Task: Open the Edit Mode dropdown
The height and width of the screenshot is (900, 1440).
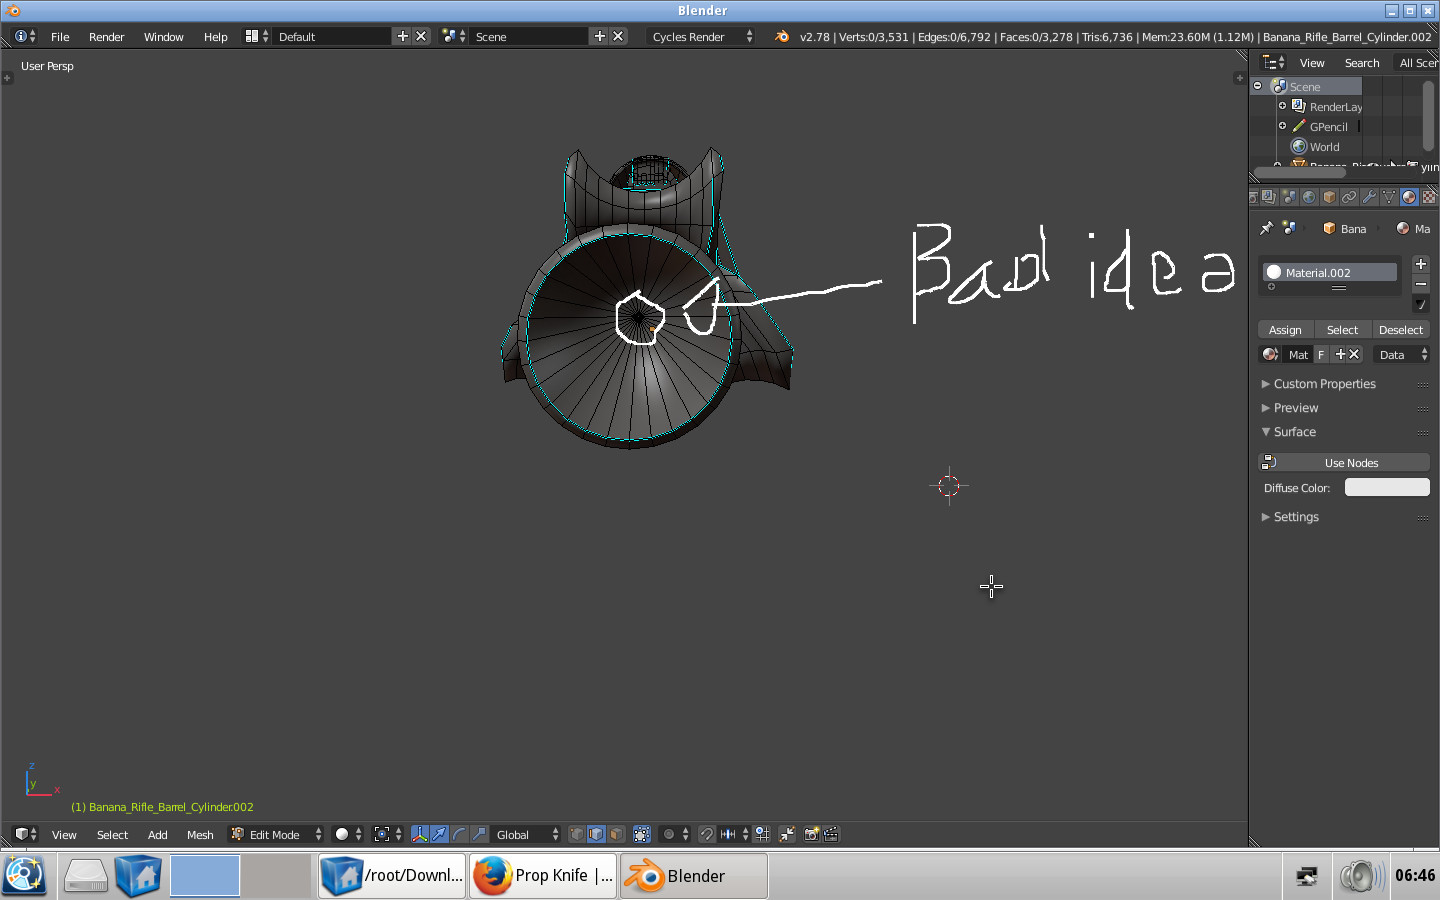Action: [x=276, y=834]
